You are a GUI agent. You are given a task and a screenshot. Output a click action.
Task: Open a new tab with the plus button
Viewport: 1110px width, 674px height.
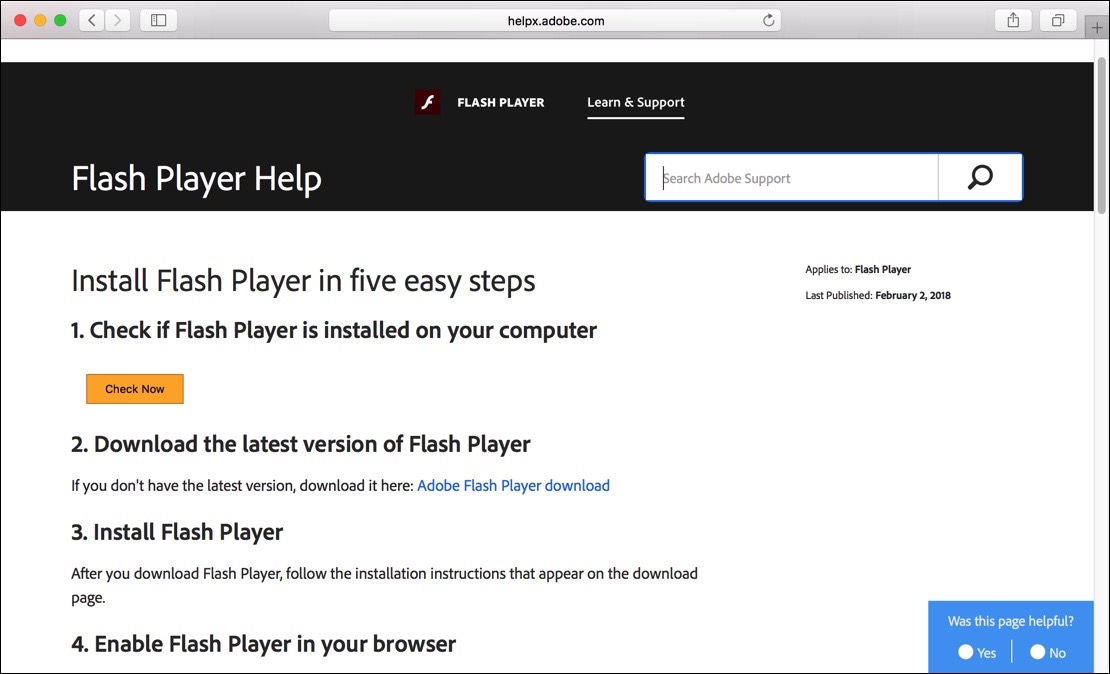[x=1097, y=28]
